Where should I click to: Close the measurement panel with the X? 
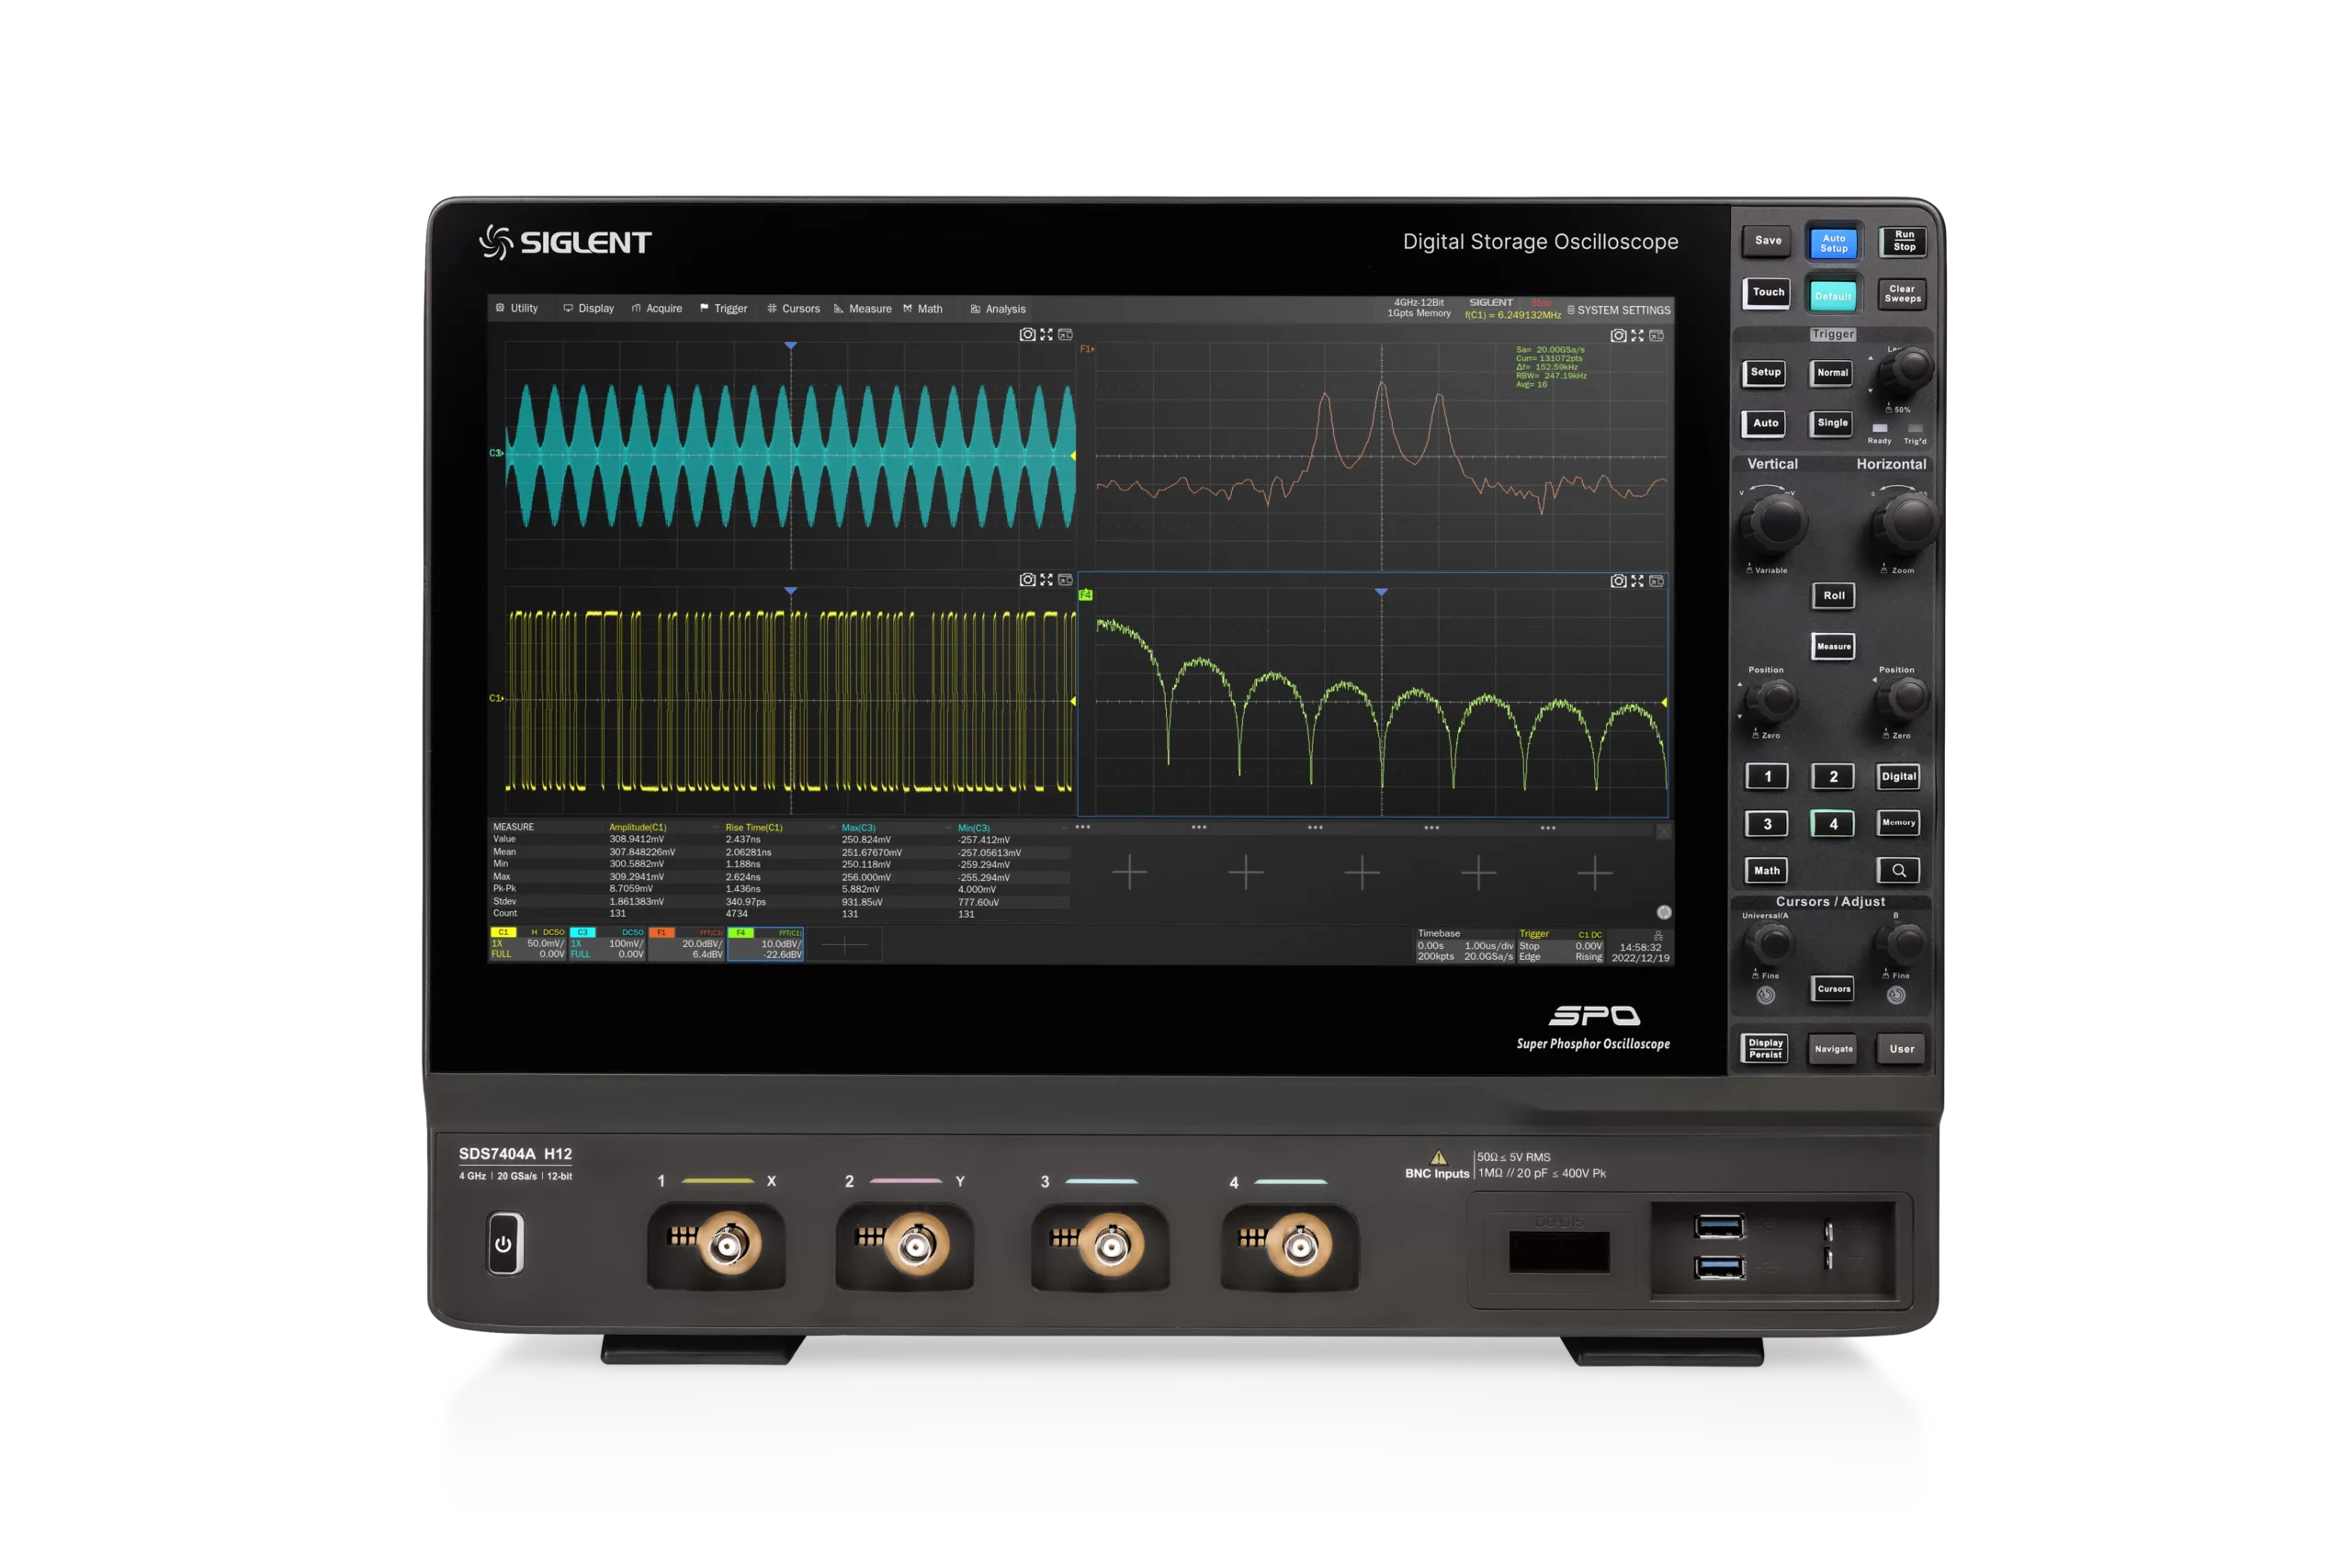pyautogui.click(x=1663, y=831)
